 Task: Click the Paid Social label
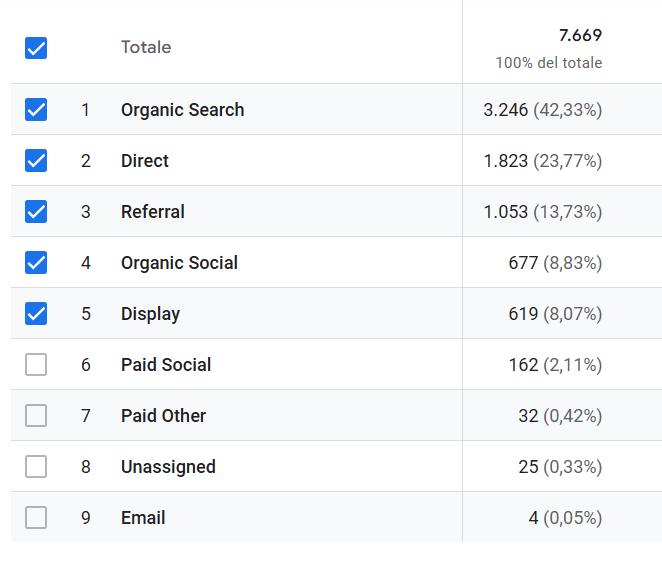click(166, 365)
